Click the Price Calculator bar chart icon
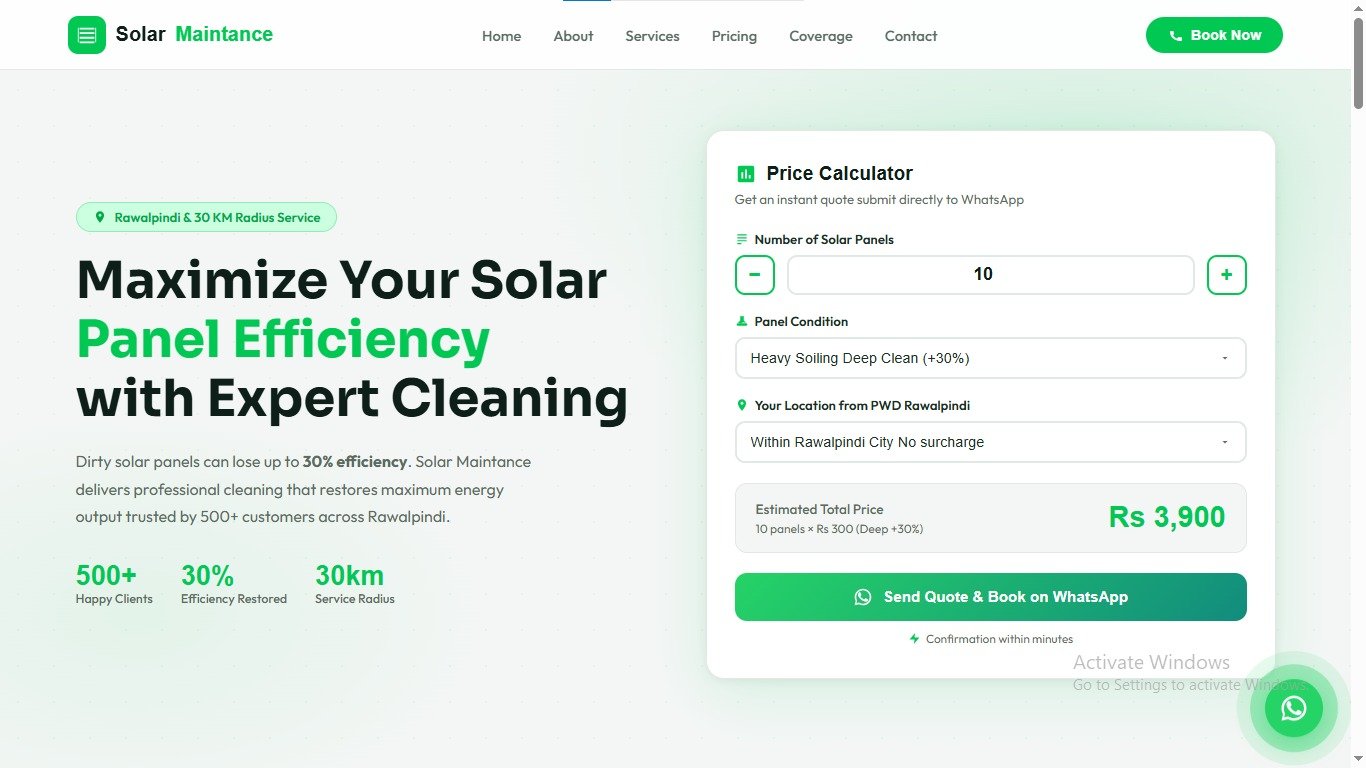This screenshot has width=1366, height=768. pyautogui.click(x=745, y=173)
